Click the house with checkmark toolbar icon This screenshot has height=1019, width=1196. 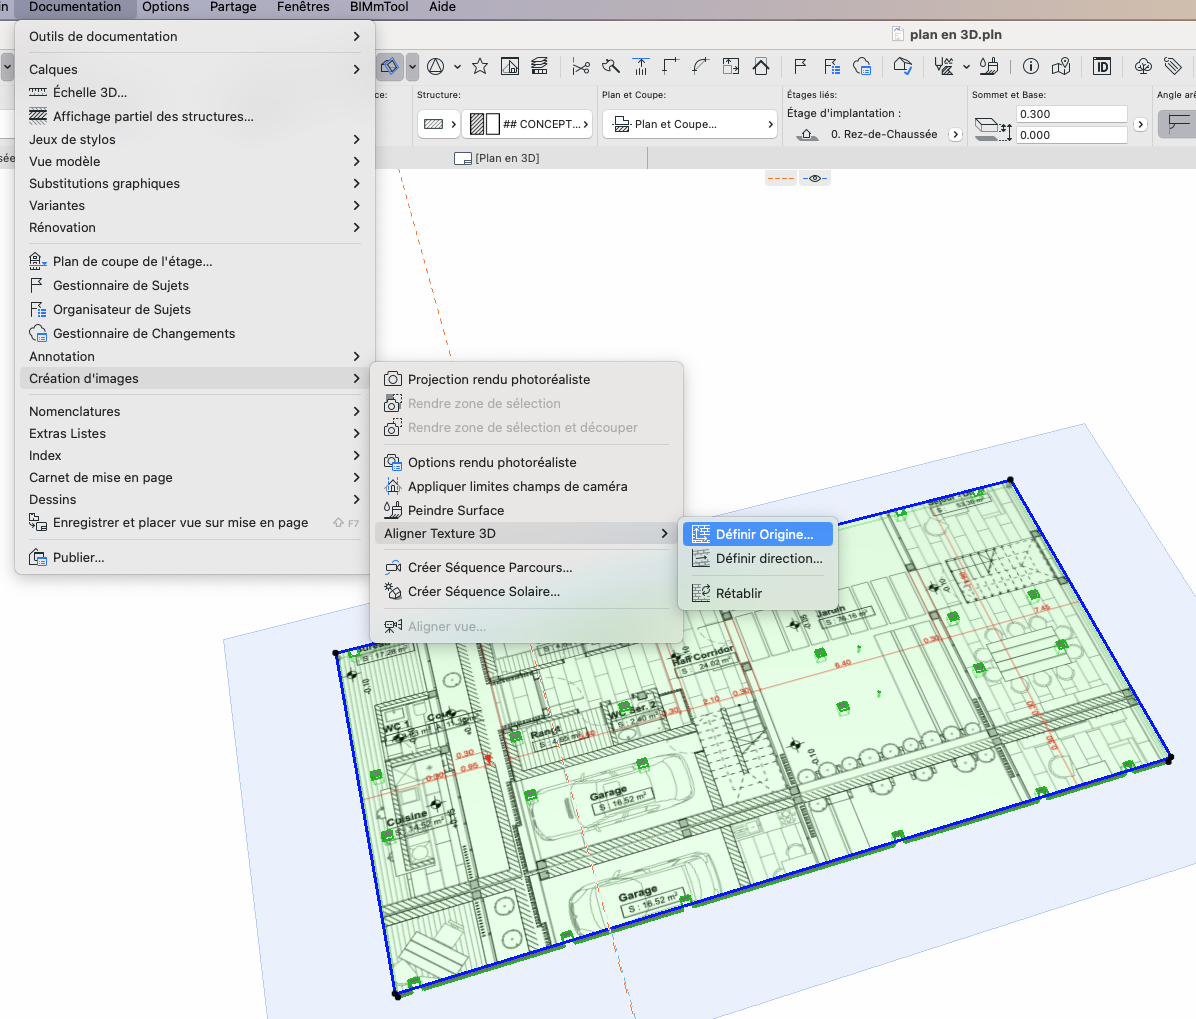(x=903, y=66)
